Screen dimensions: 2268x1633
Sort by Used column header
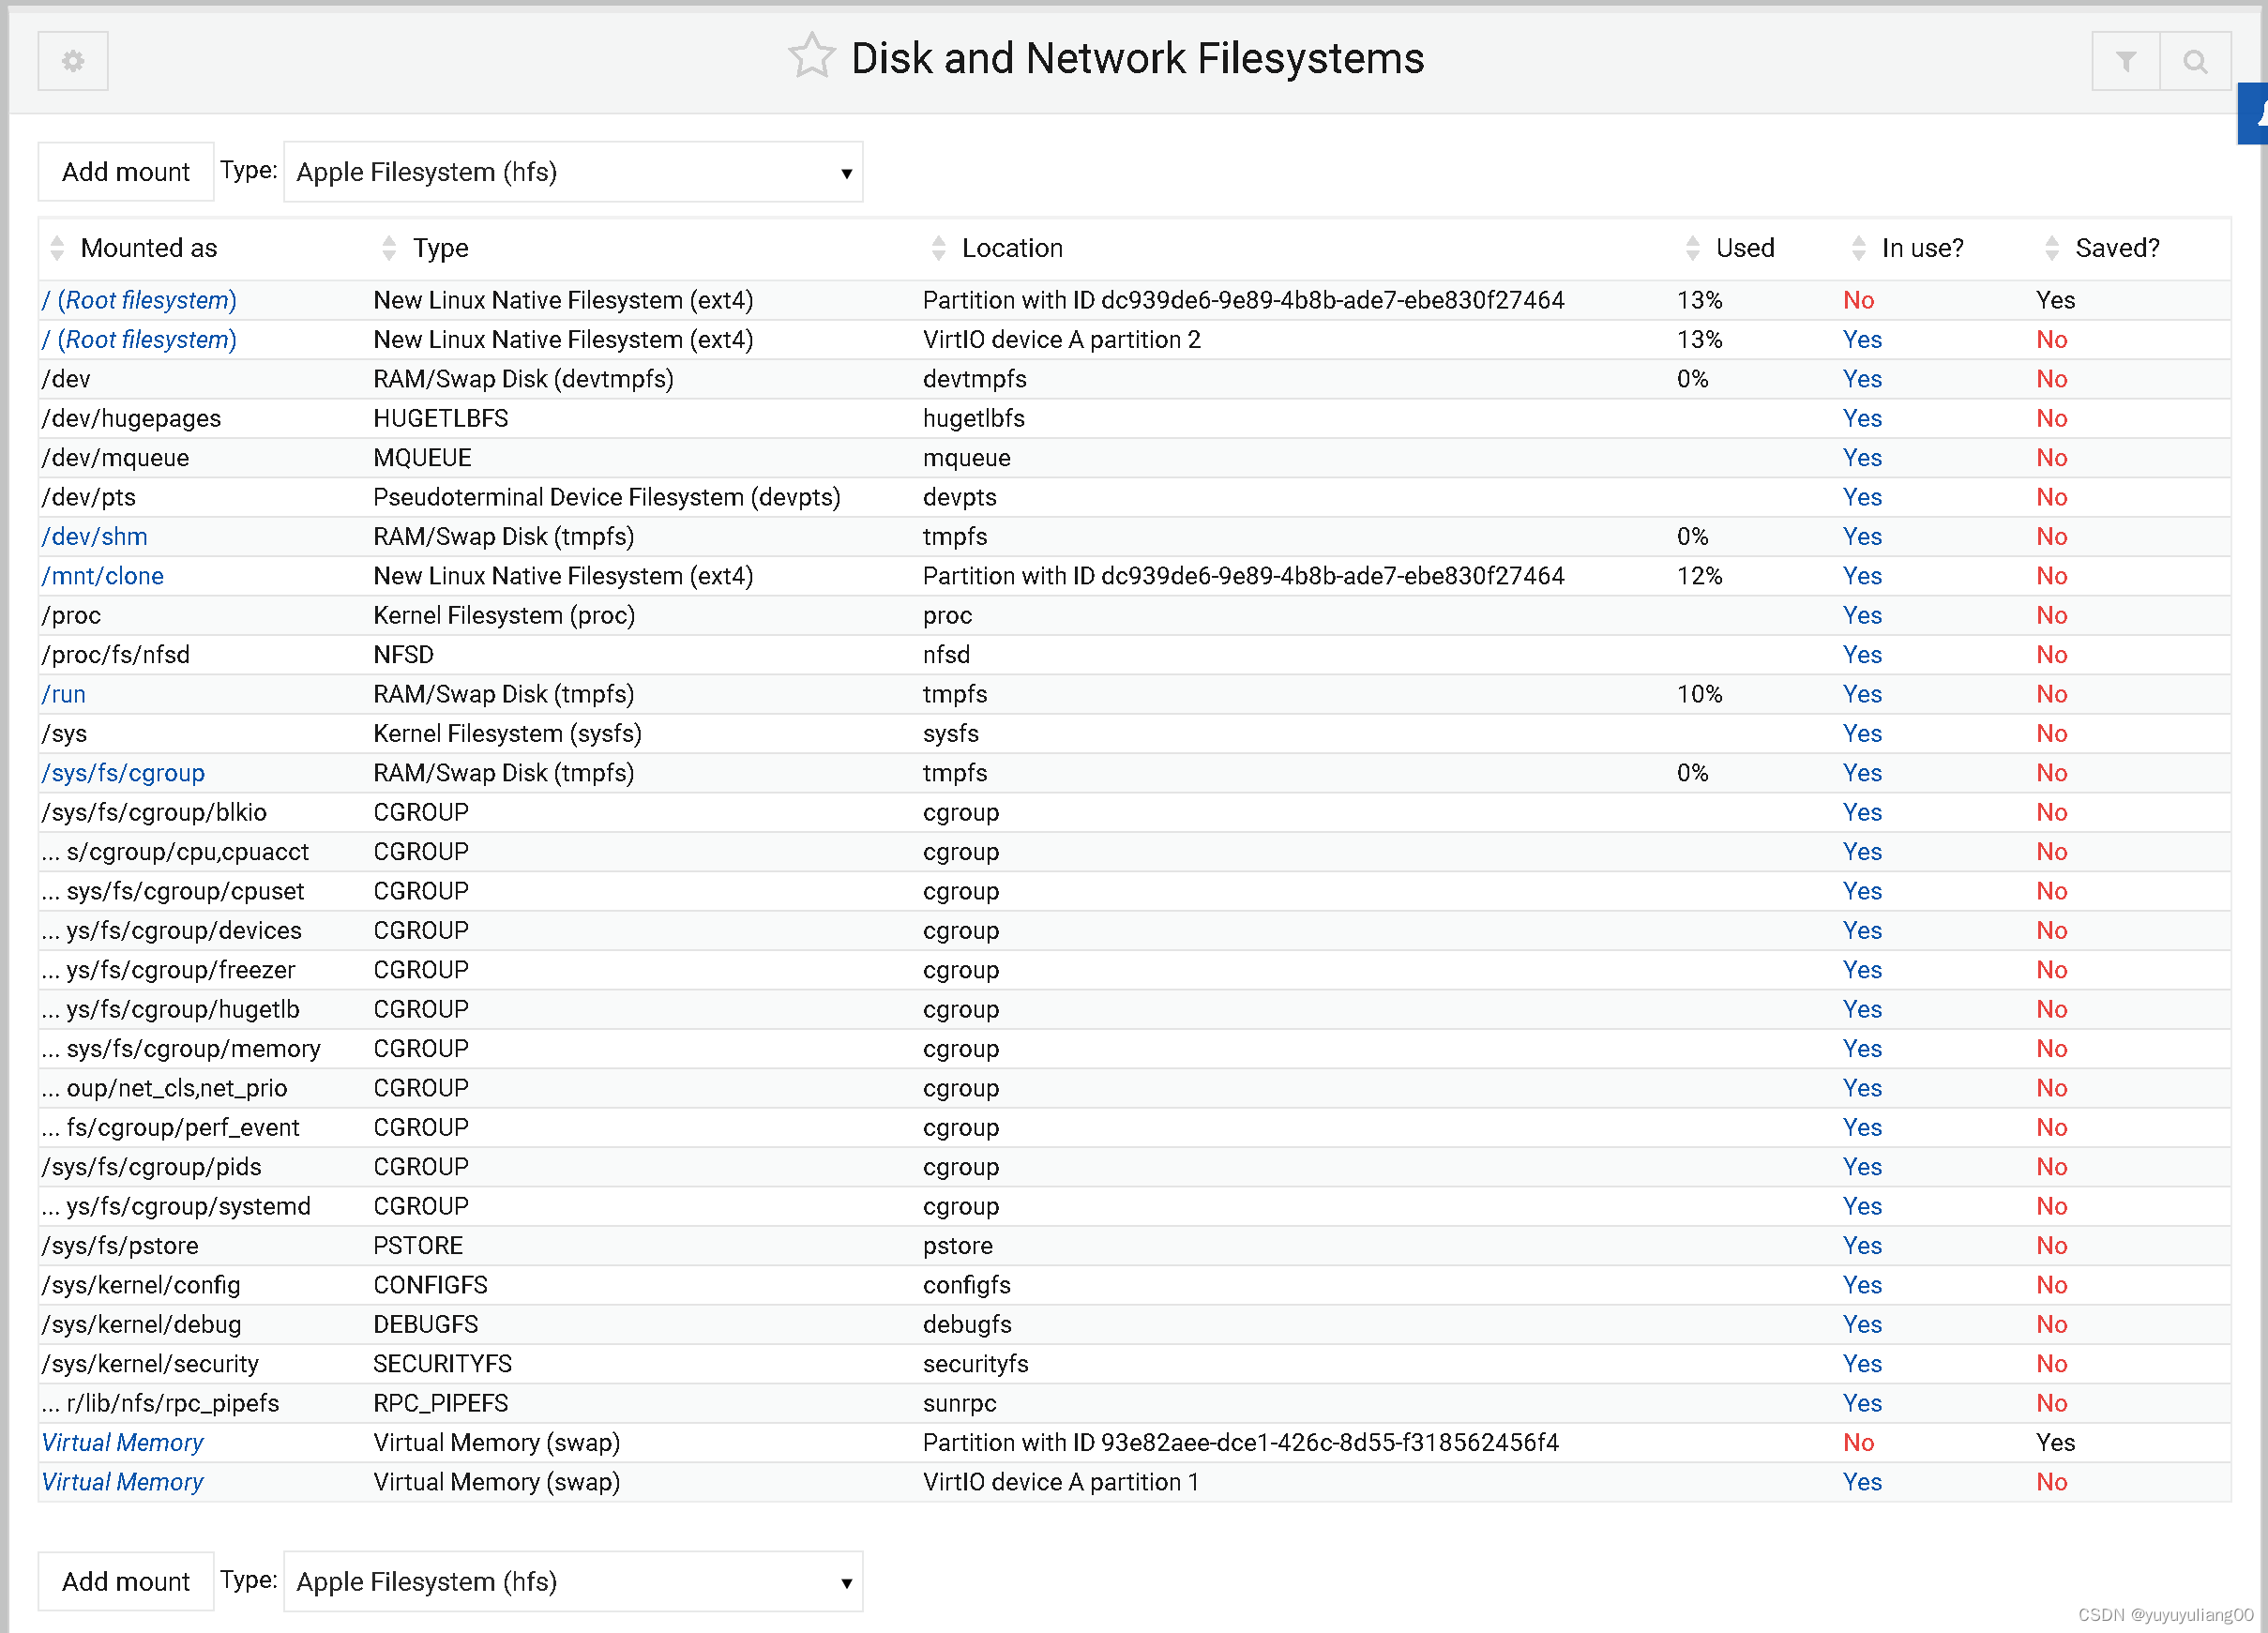[x=1744, y=248]
